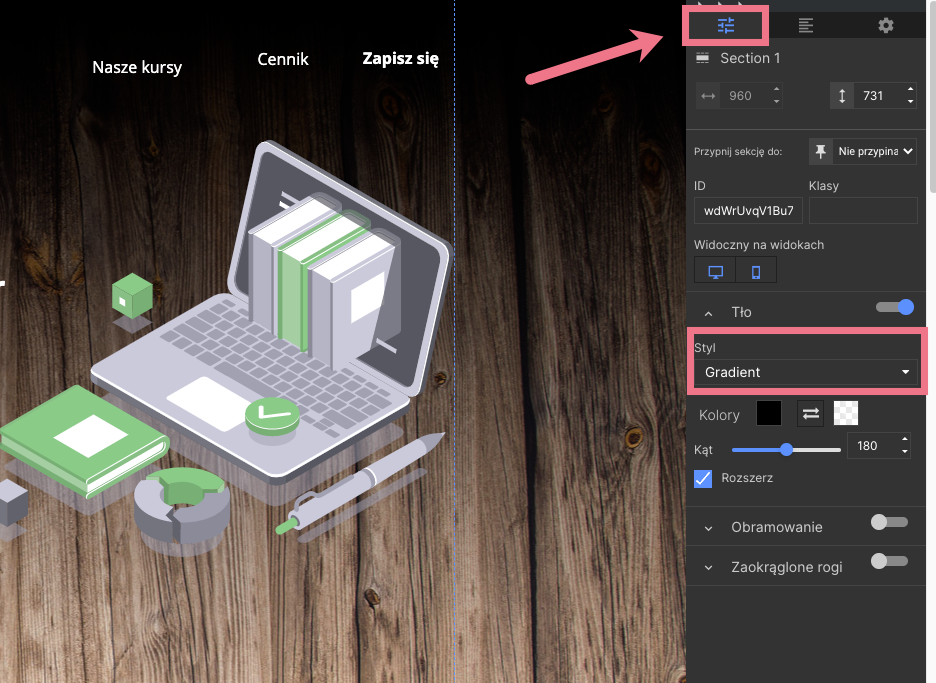Screen dimensions: 936x683
Task: Increase section height with up stepper
Action: (910, 90)
